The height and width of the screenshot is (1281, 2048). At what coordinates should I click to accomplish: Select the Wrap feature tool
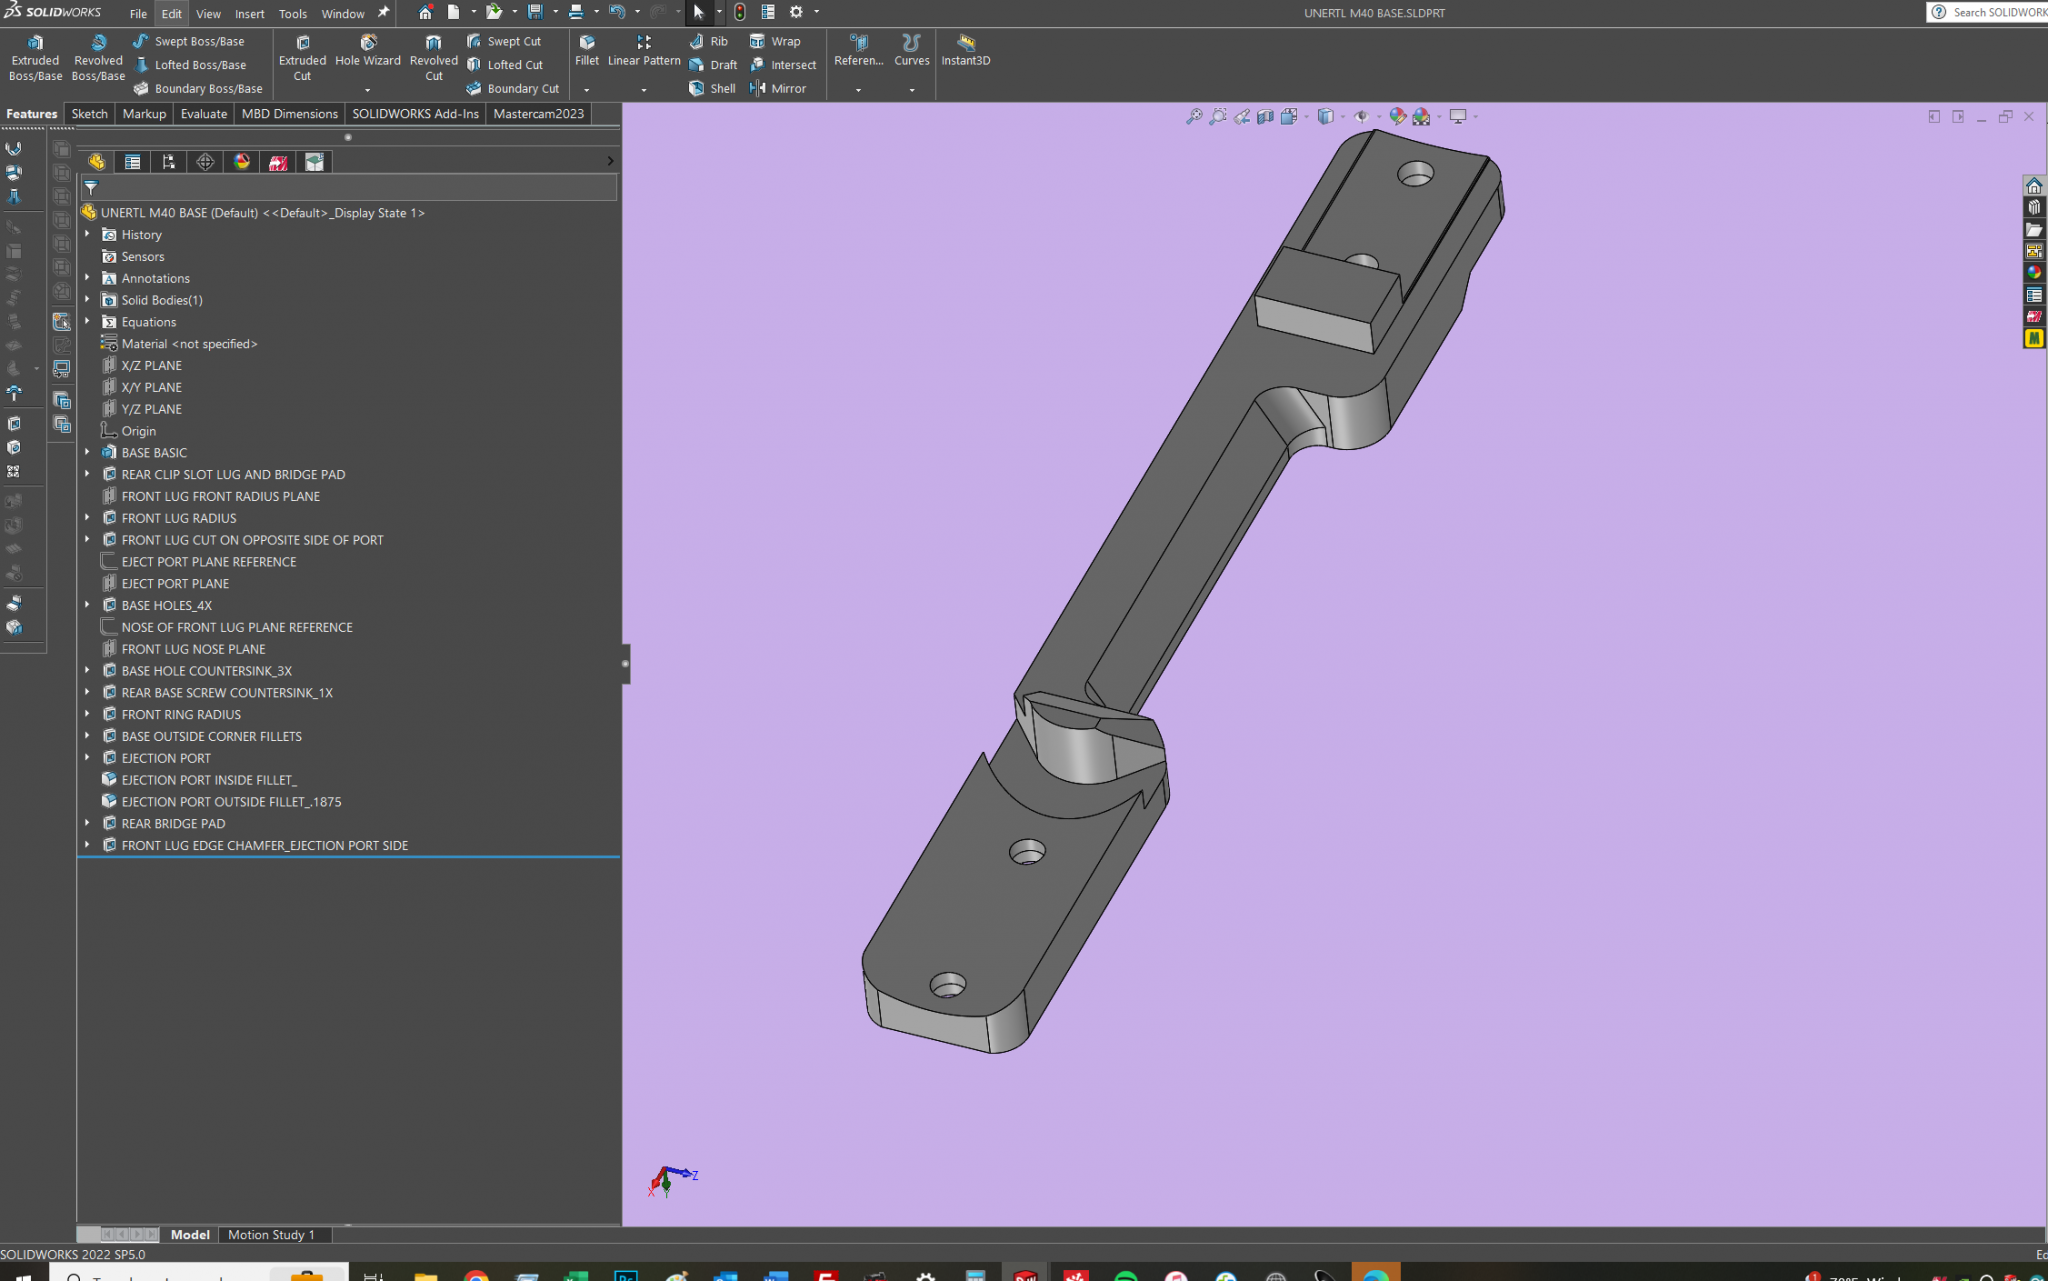[775, 41]
